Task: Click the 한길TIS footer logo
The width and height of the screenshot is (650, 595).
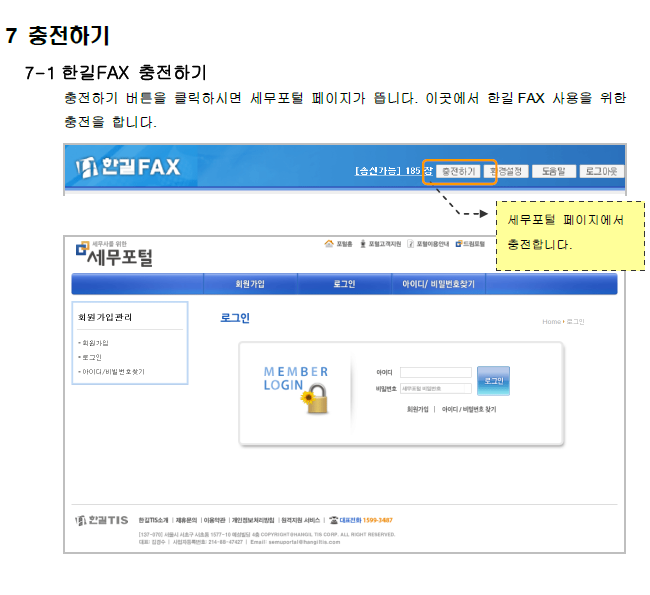Action: click(103, 520)
